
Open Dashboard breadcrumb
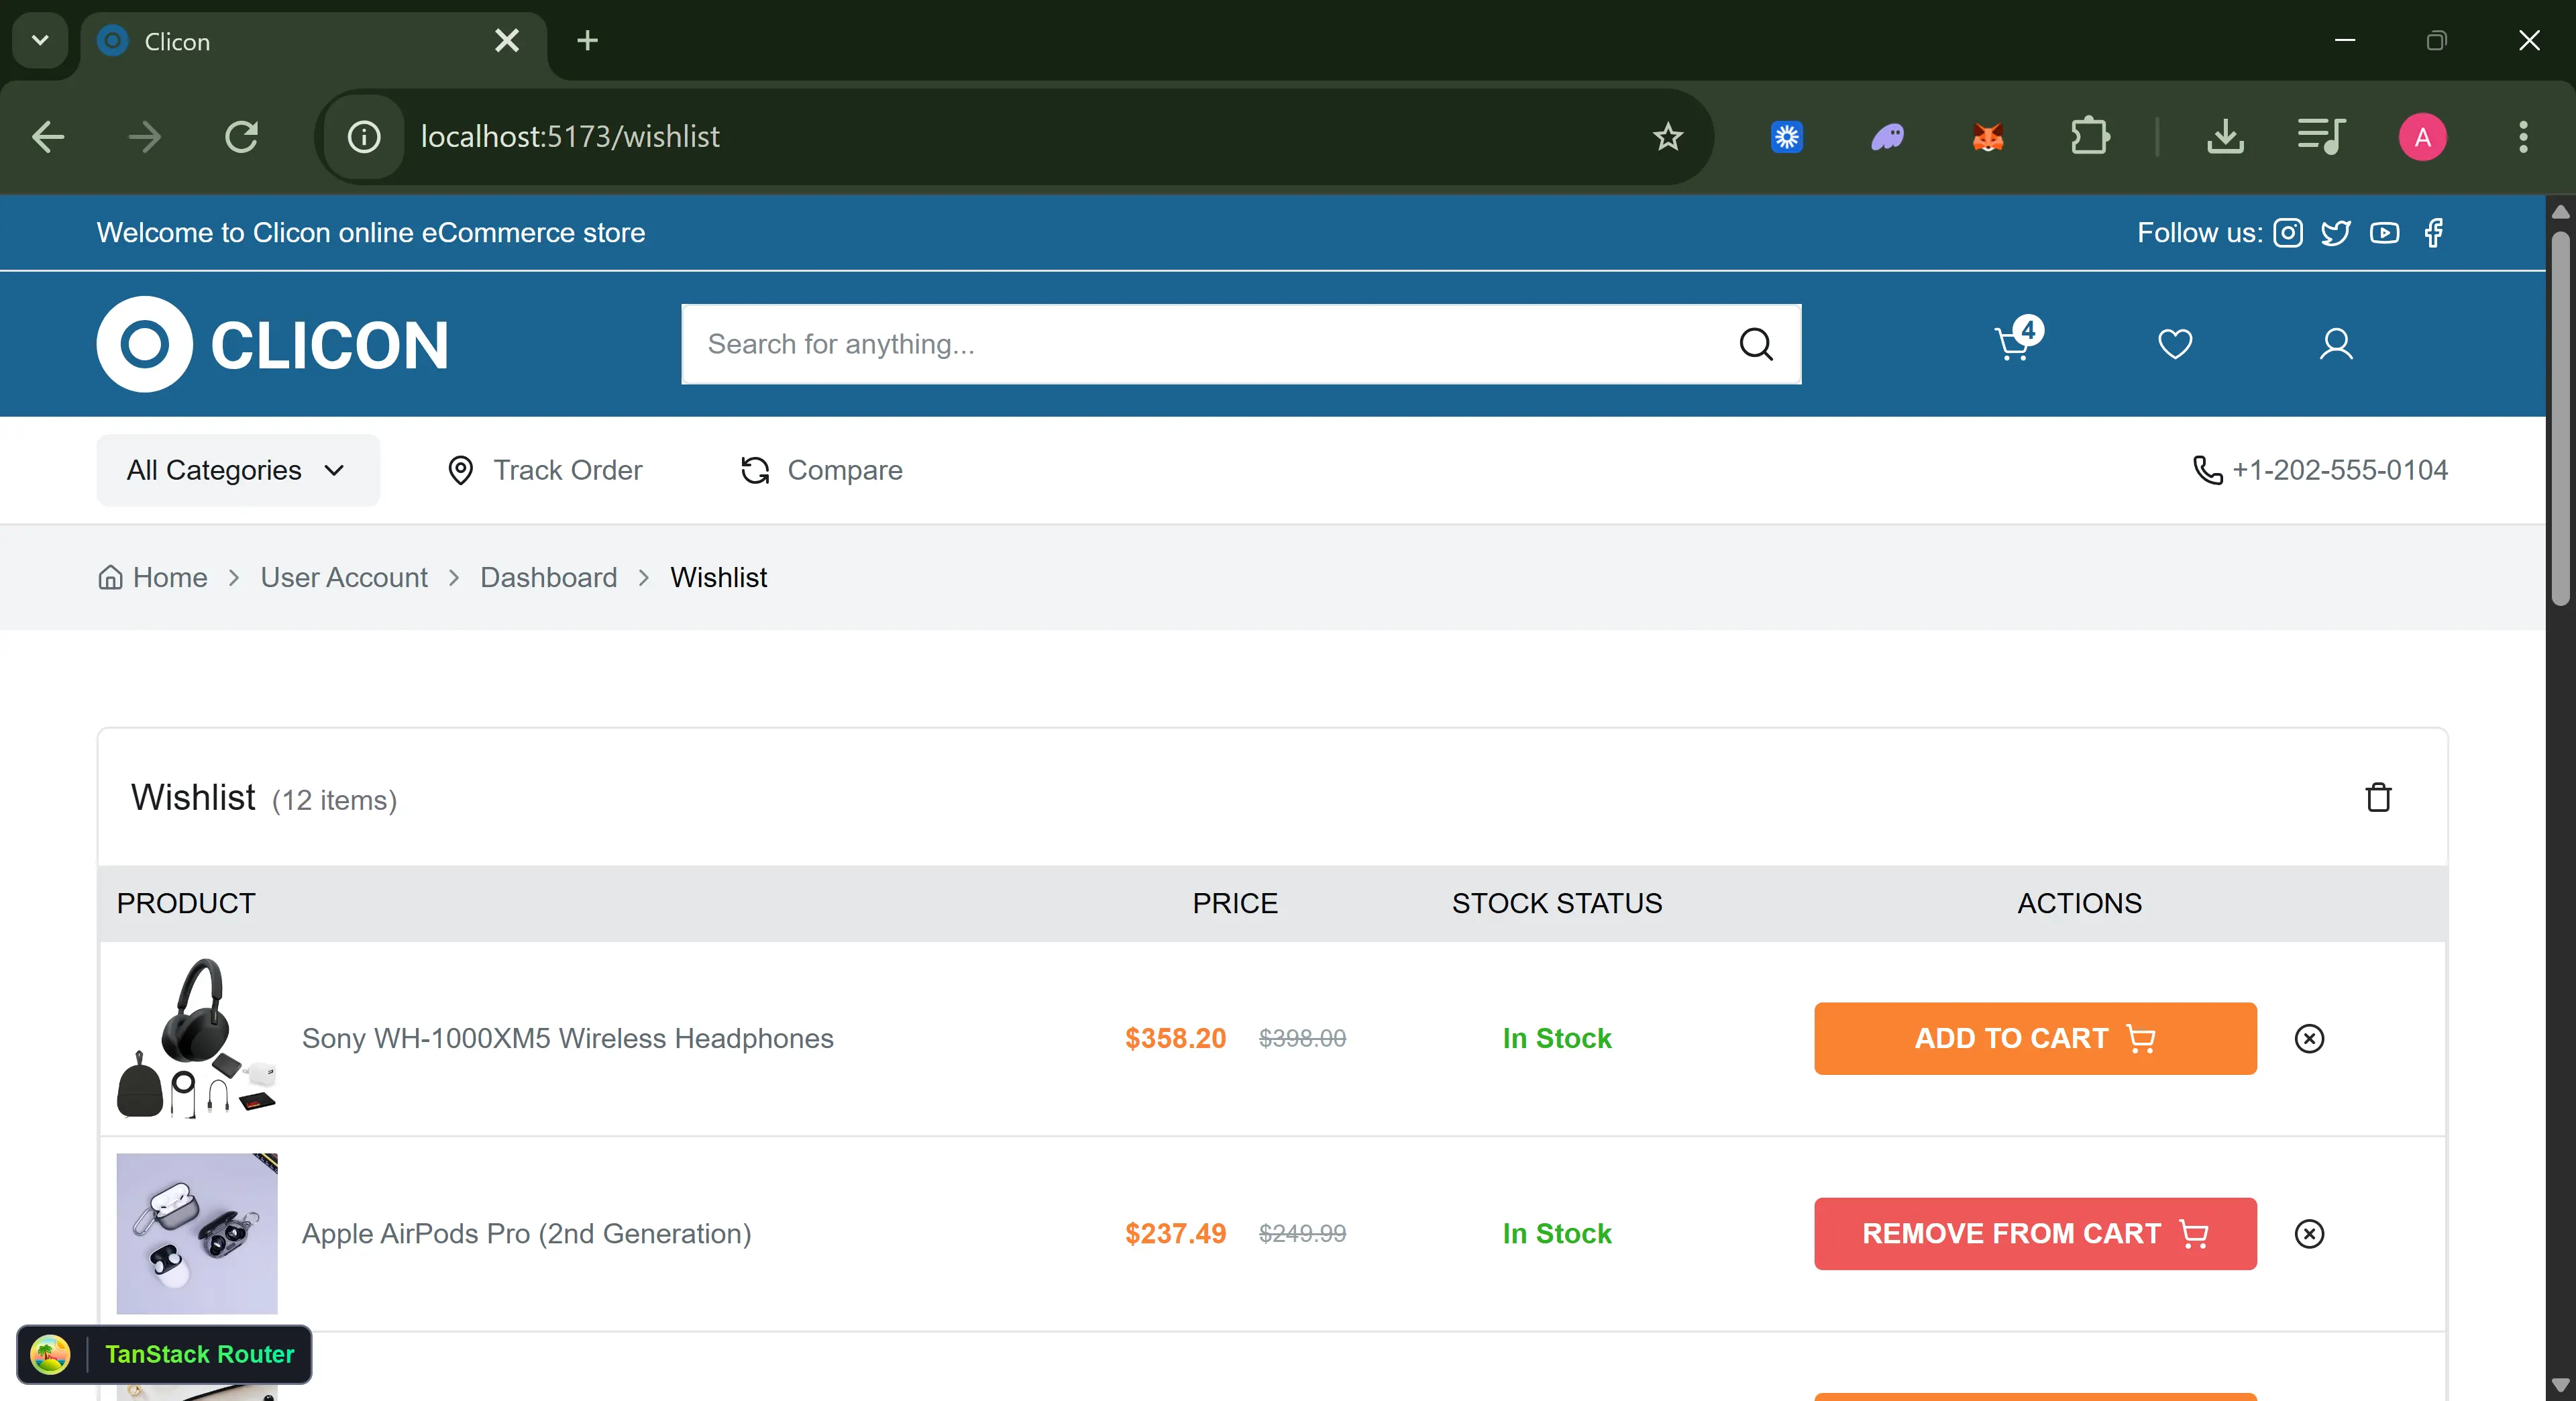pyautogui.click(x=548, y=577)
